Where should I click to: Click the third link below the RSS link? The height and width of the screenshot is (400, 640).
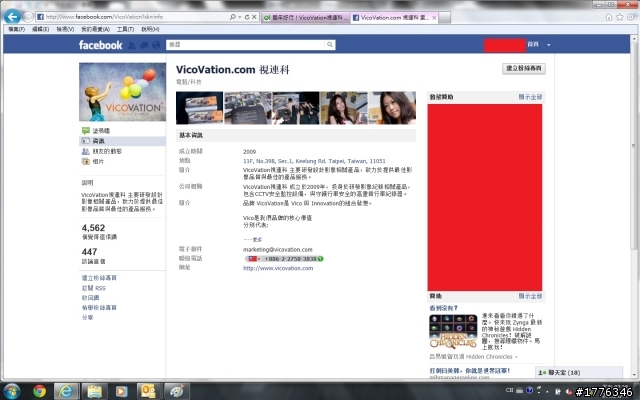click(87, 318)
